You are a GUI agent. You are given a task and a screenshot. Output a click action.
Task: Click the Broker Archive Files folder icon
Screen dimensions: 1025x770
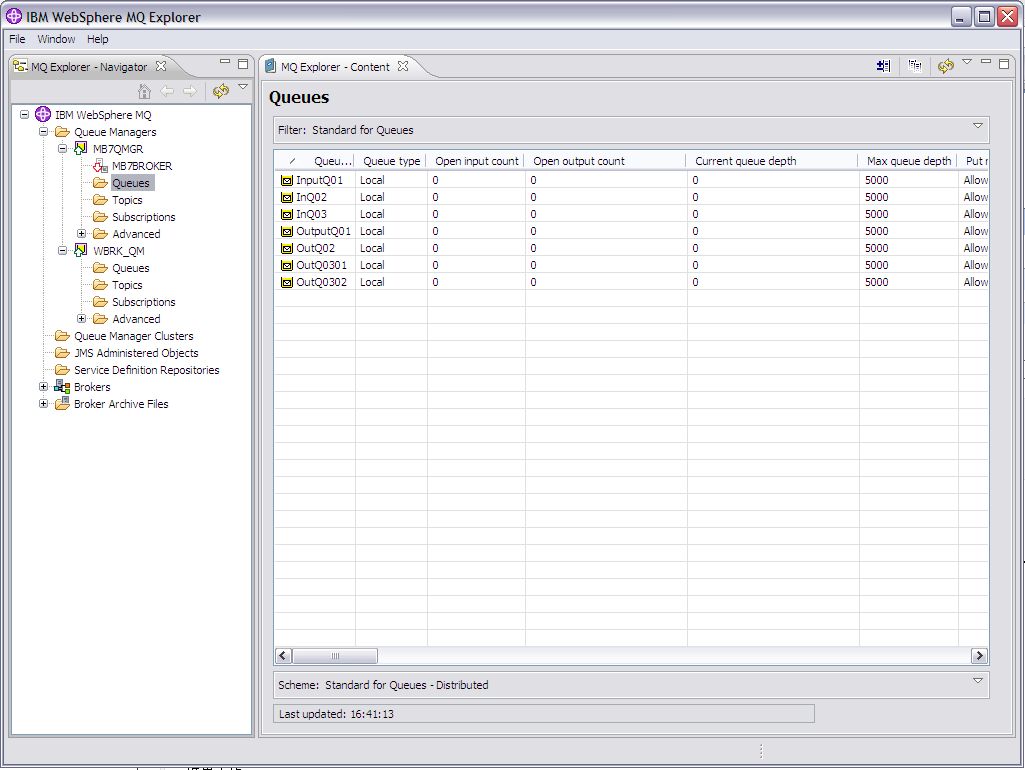pos(62,403)
